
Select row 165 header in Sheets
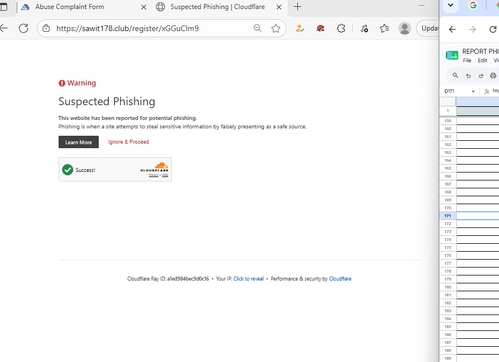tap(448, 168)
